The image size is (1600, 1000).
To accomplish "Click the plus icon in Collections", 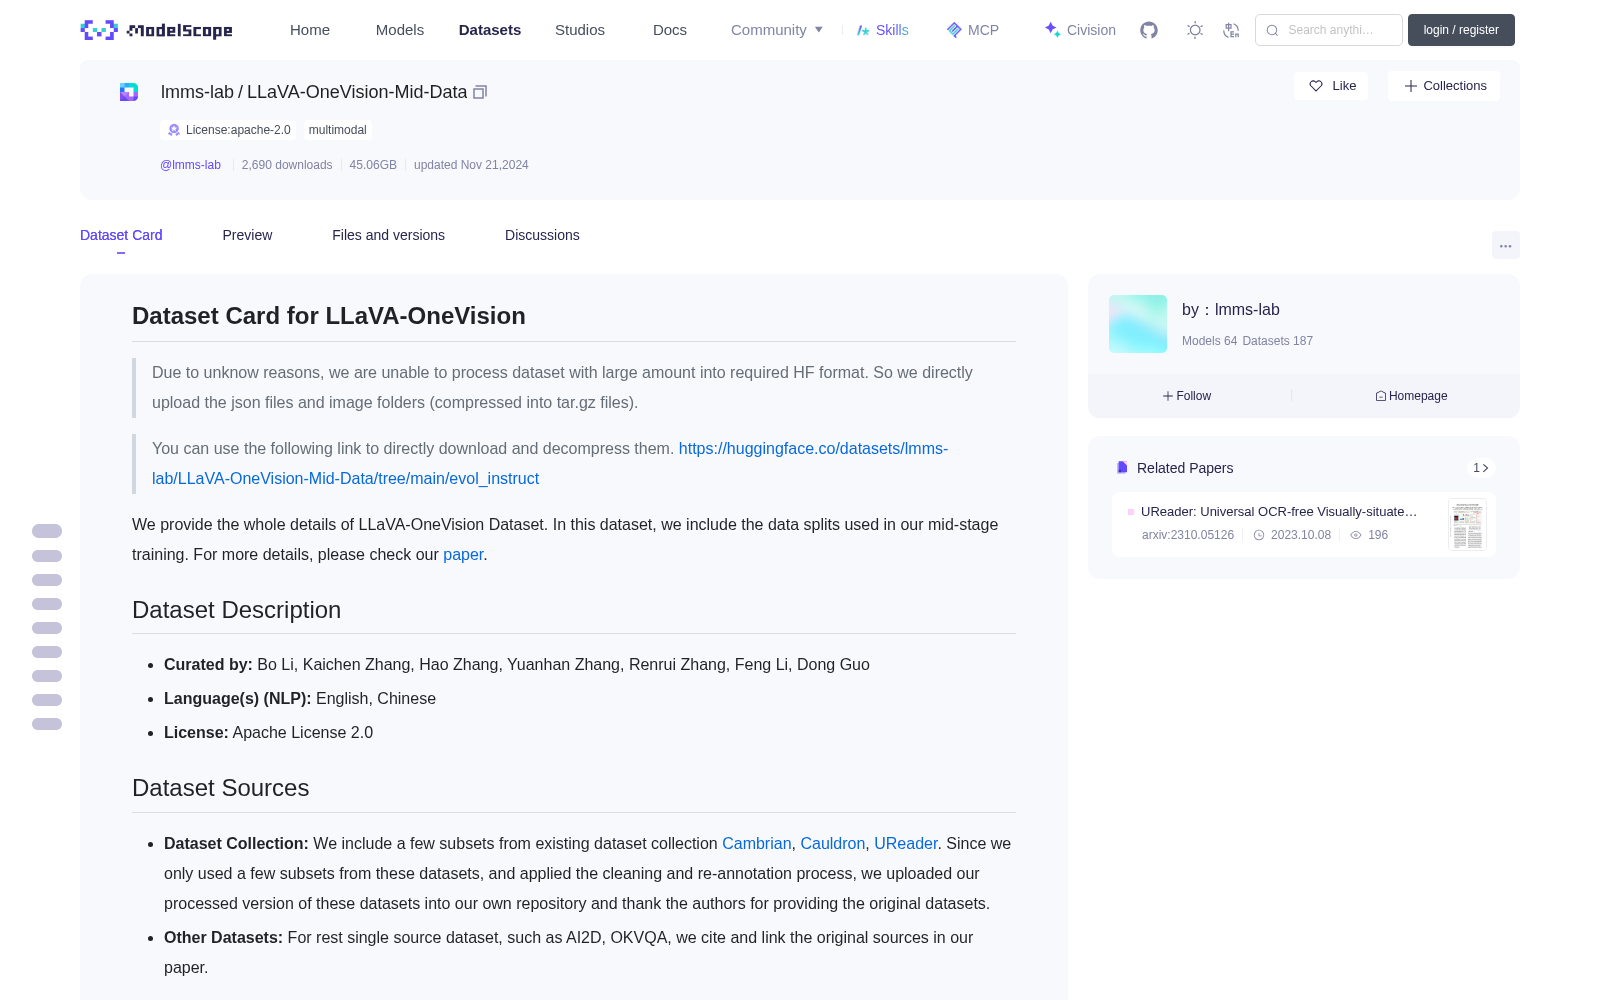I will pos(1411,86).
